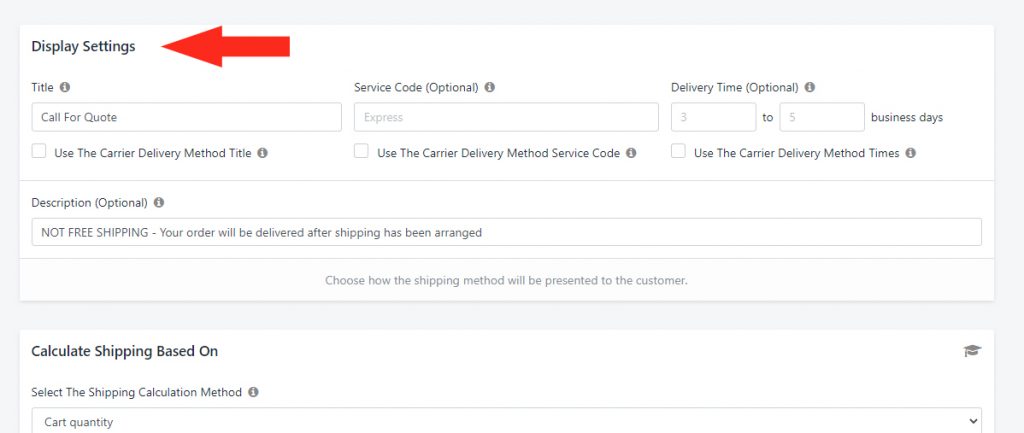The image size is (1024, 433).
Task: Click the Title field containing Call For Quote
Action: [x=187, y=117]
